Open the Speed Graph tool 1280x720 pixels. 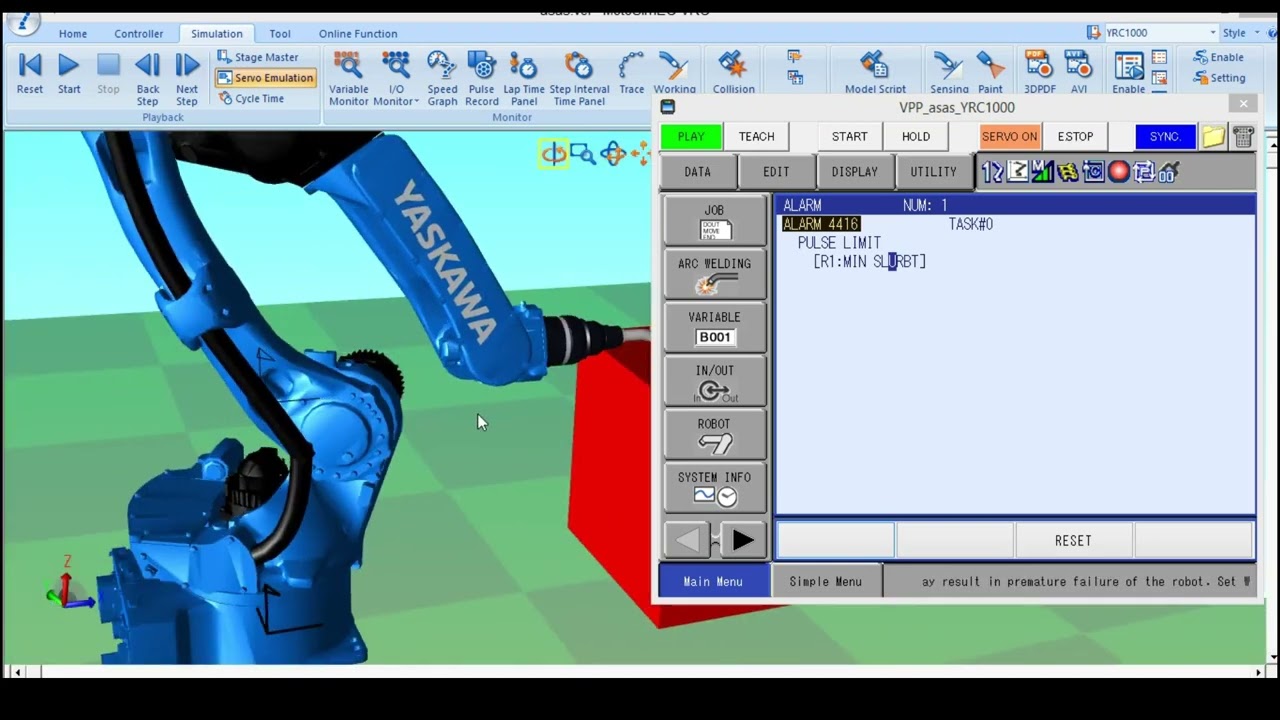click(442, 79)
